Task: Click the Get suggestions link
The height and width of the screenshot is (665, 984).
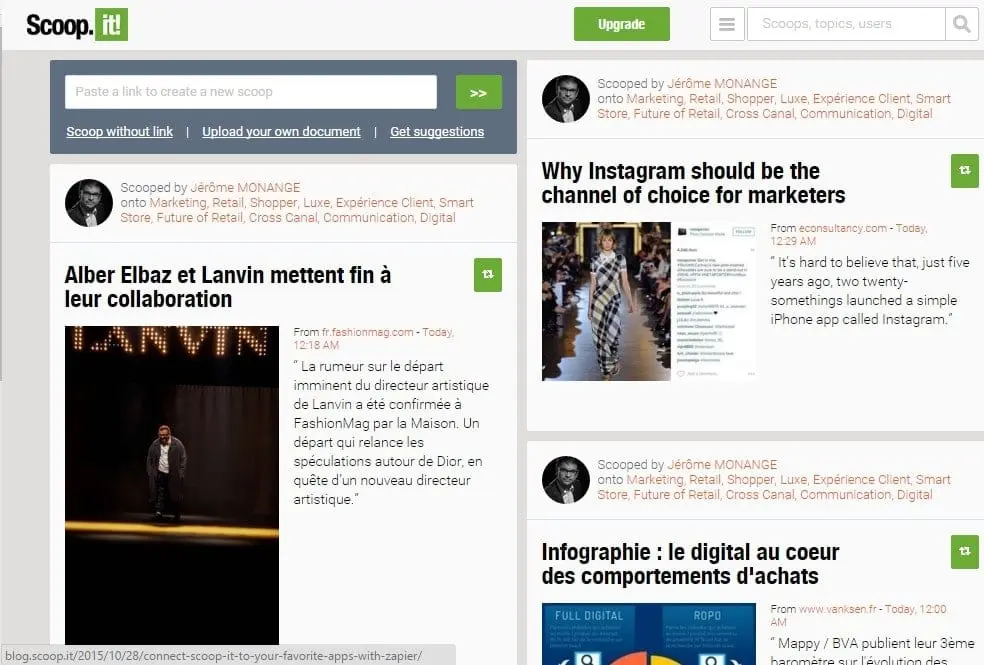Action: click(437, 132)
